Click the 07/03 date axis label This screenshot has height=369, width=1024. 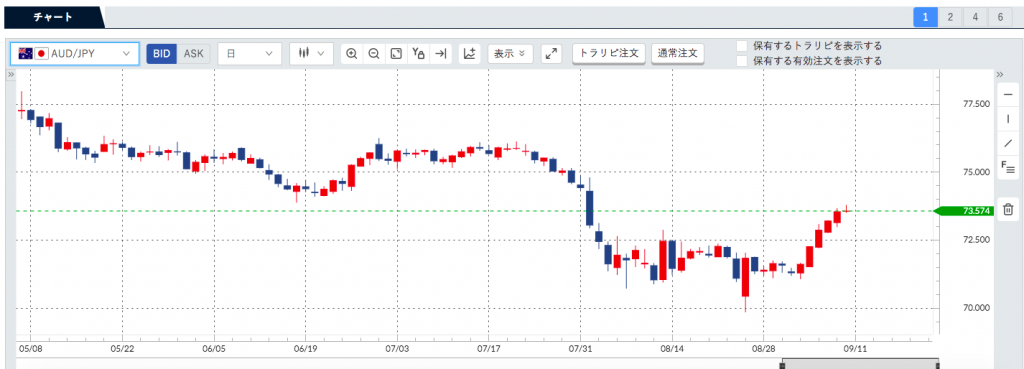click(397, 349)
